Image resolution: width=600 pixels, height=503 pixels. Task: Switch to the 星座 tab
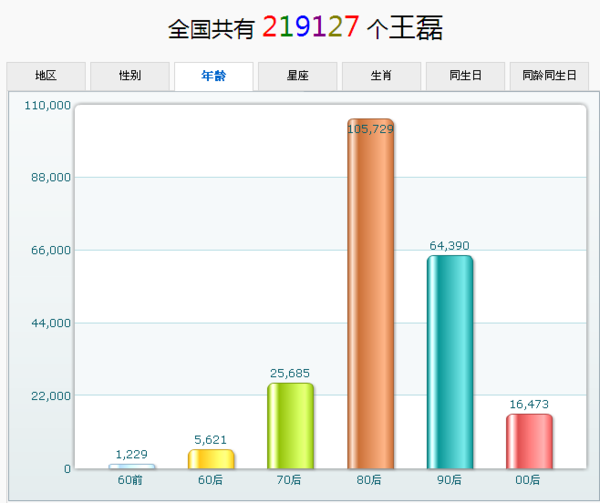pos(298,76)
